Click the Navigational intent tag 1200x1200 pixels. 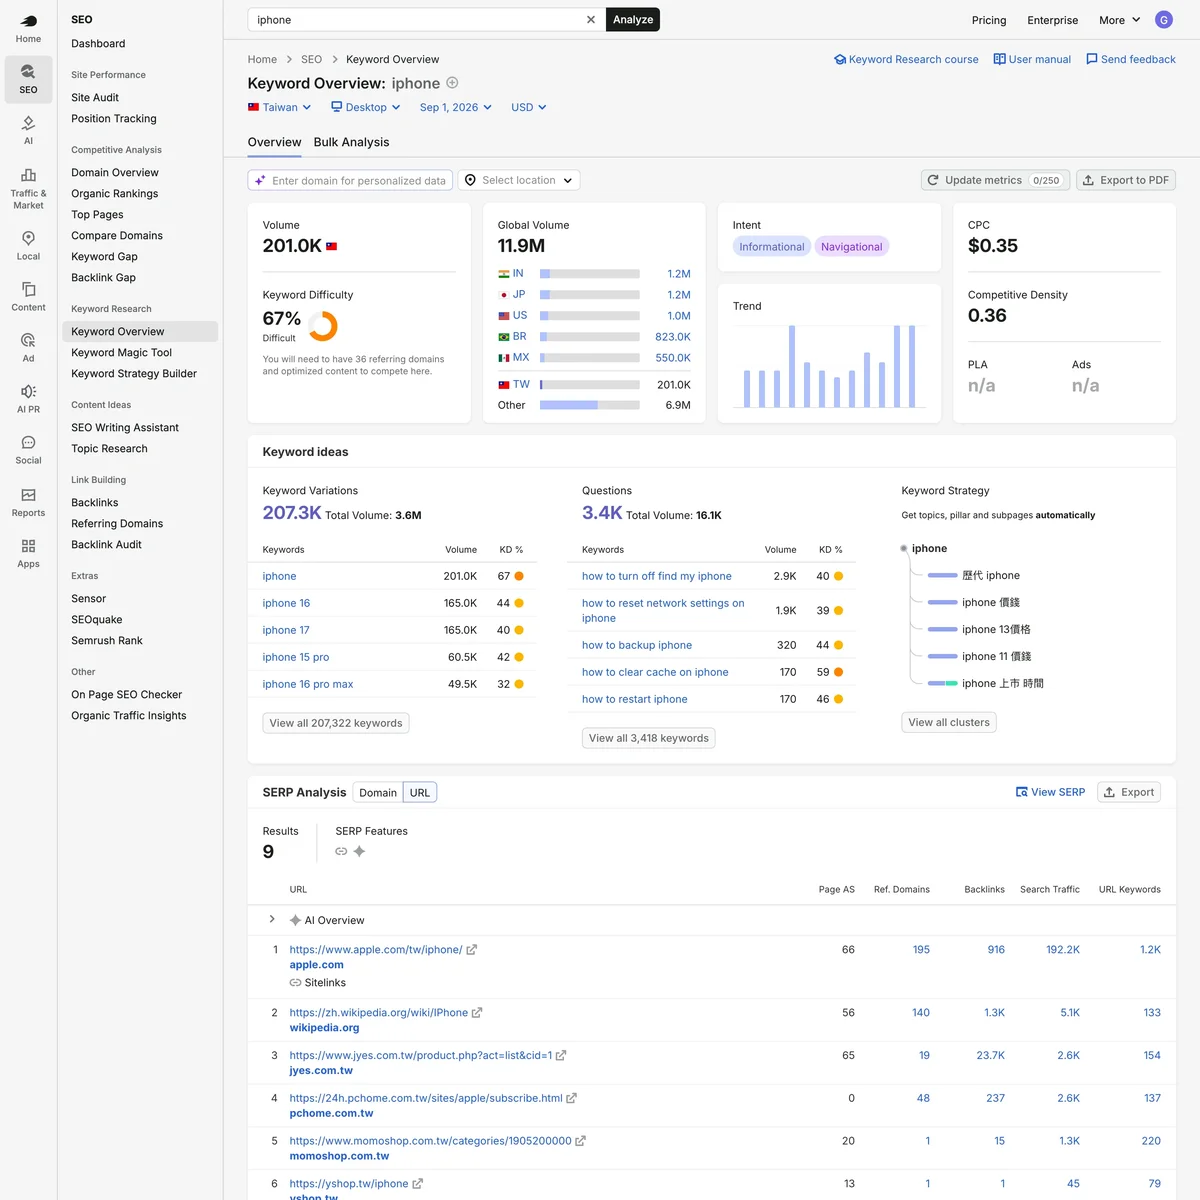click(x=852, y=247)
